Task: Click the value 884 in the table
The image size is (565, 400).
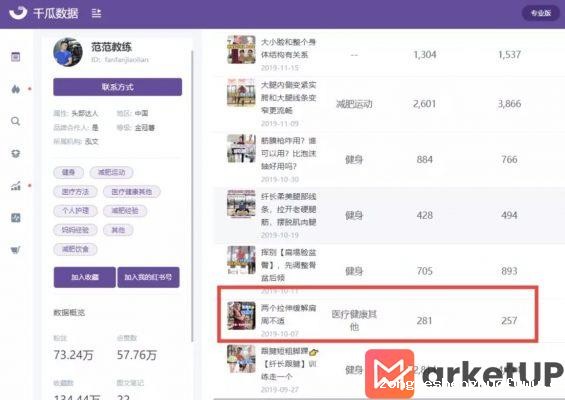Action: (x=424, y=159)
